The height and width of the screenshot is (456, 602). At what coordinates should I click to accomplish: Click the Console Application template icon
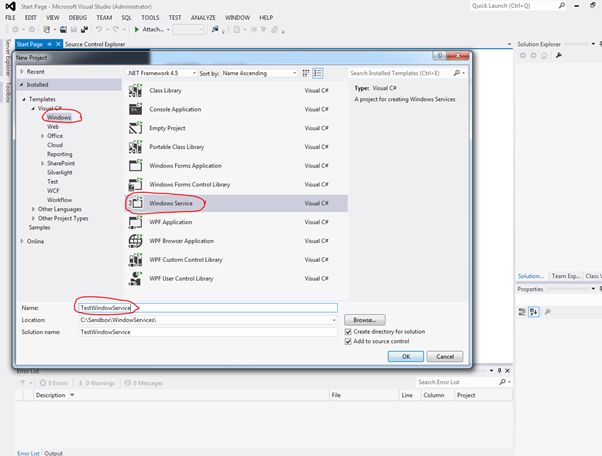tap(135, 109)
